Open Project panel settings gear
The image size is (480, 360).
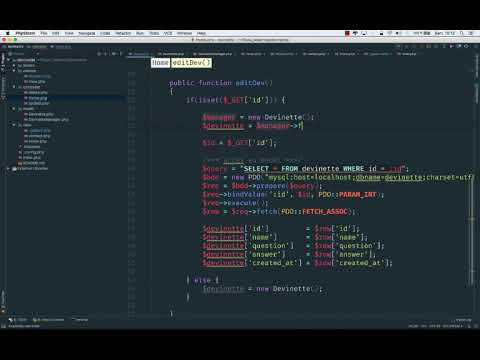tap(114, 54)
